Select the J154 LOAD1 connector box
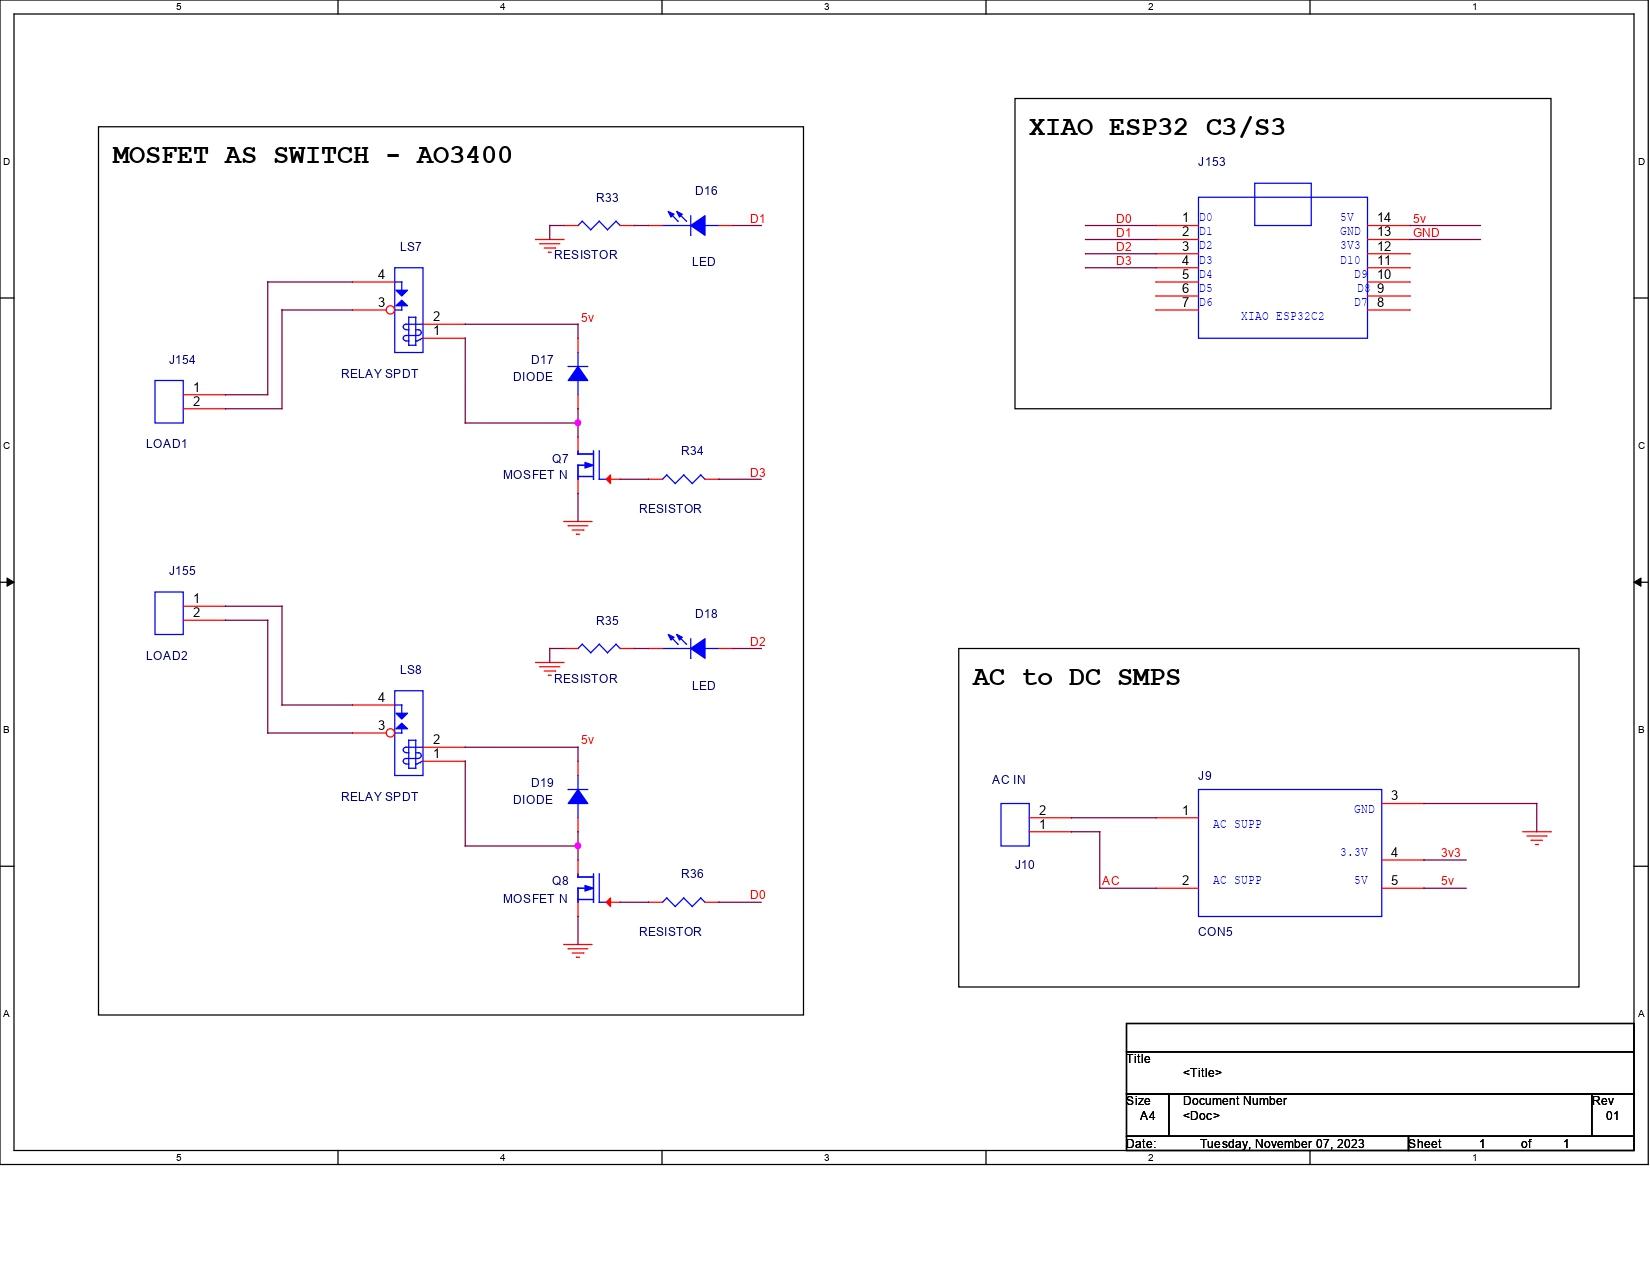 click(169, 401)
